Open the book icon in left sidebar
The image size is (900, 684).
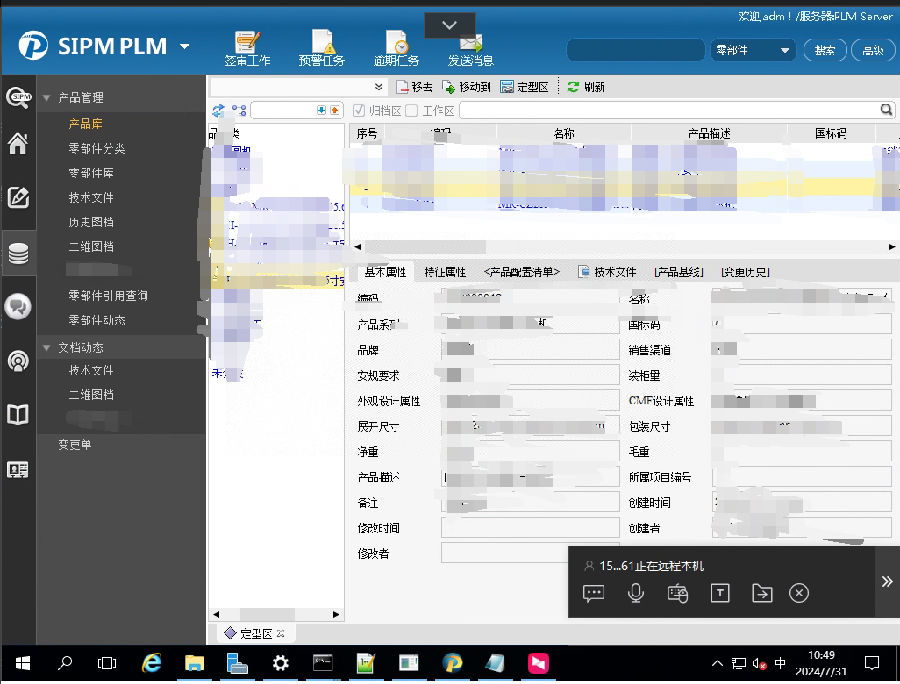tap(18, 414)
